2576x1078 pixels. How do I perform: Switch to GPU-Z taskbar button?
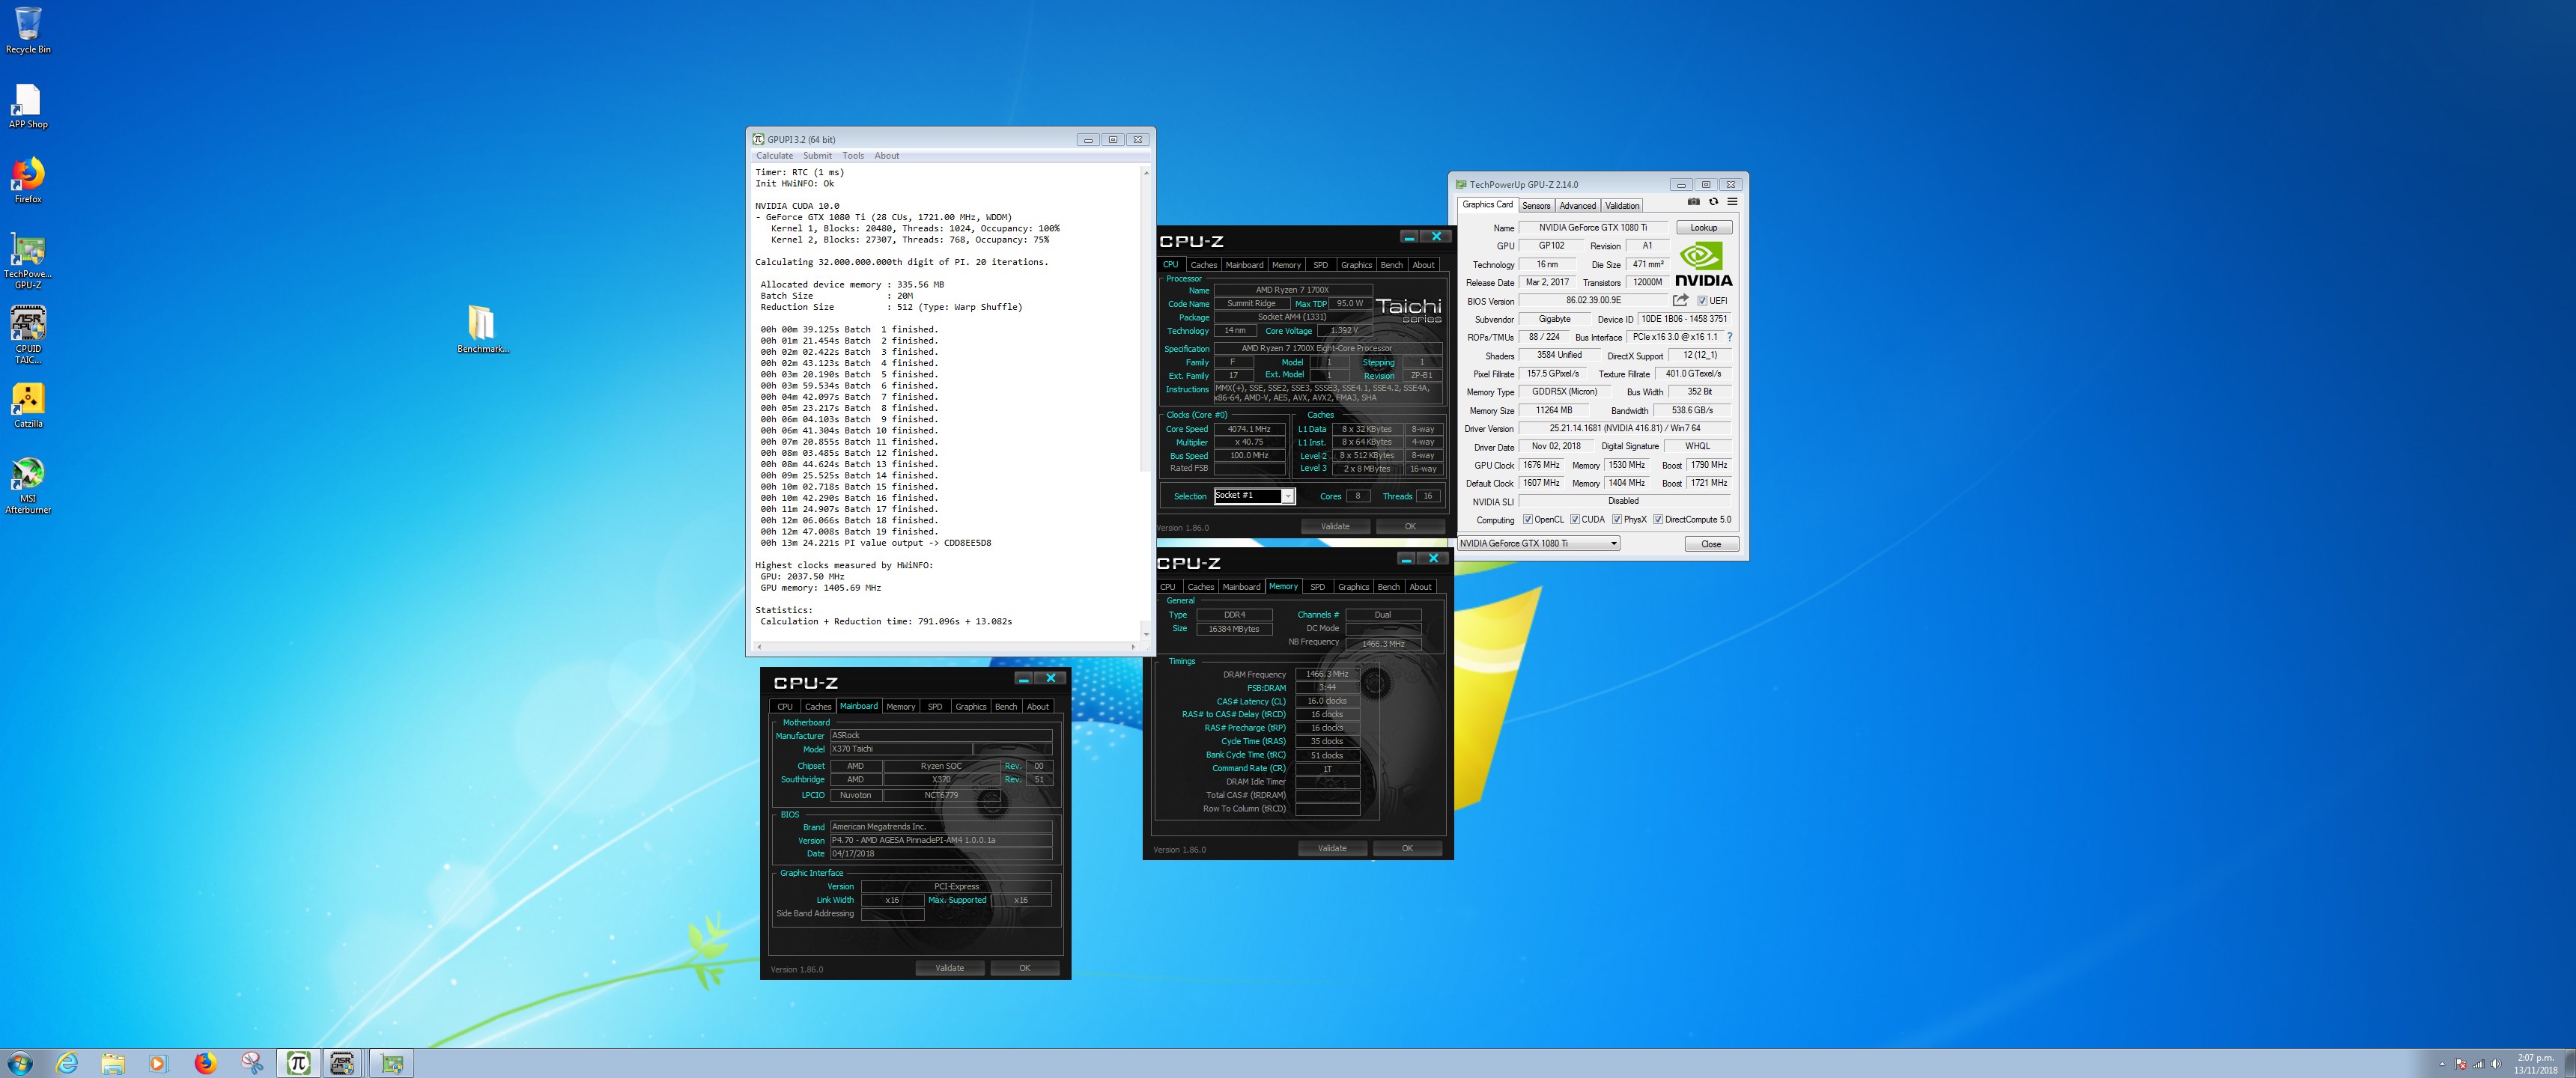392,1063
